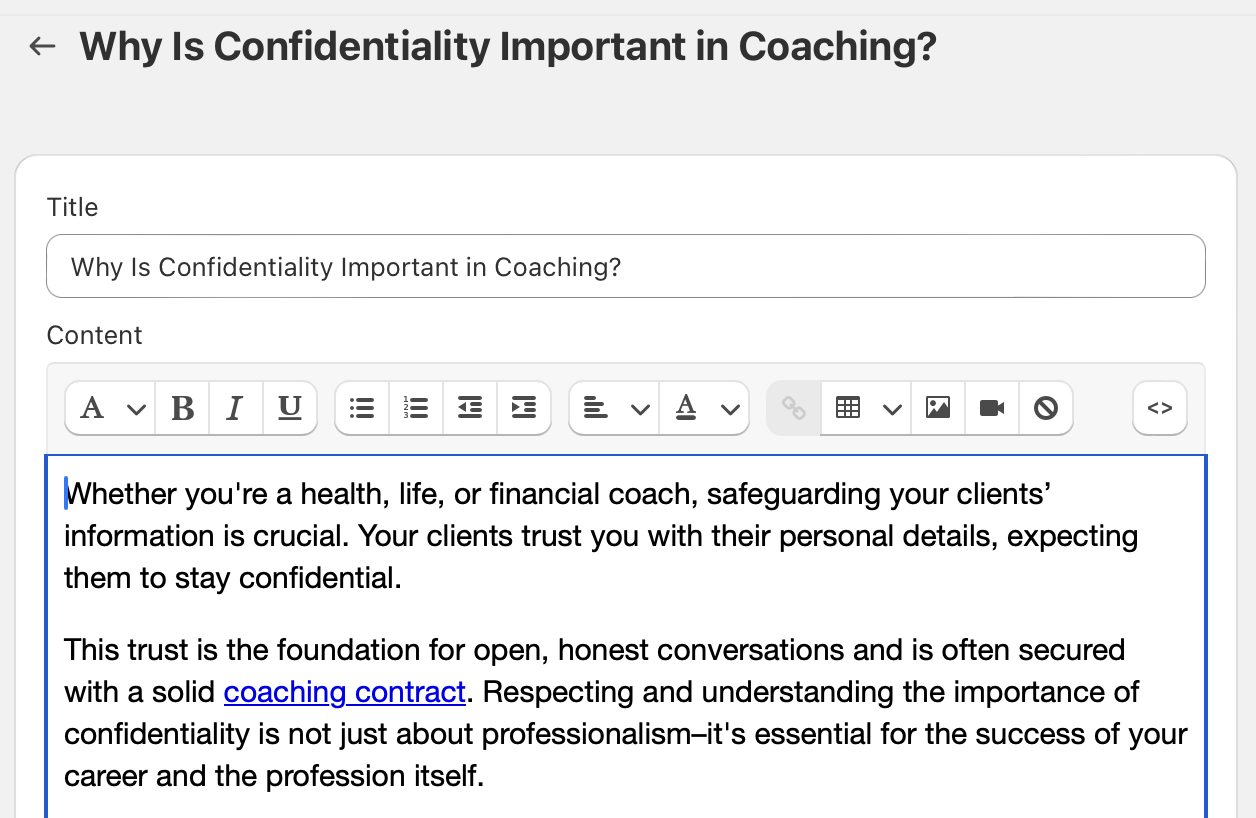The height and width of the screenshot is (818, 1256).
Task: Insert an image with the picture icon
Action: (x=938, y=408)
